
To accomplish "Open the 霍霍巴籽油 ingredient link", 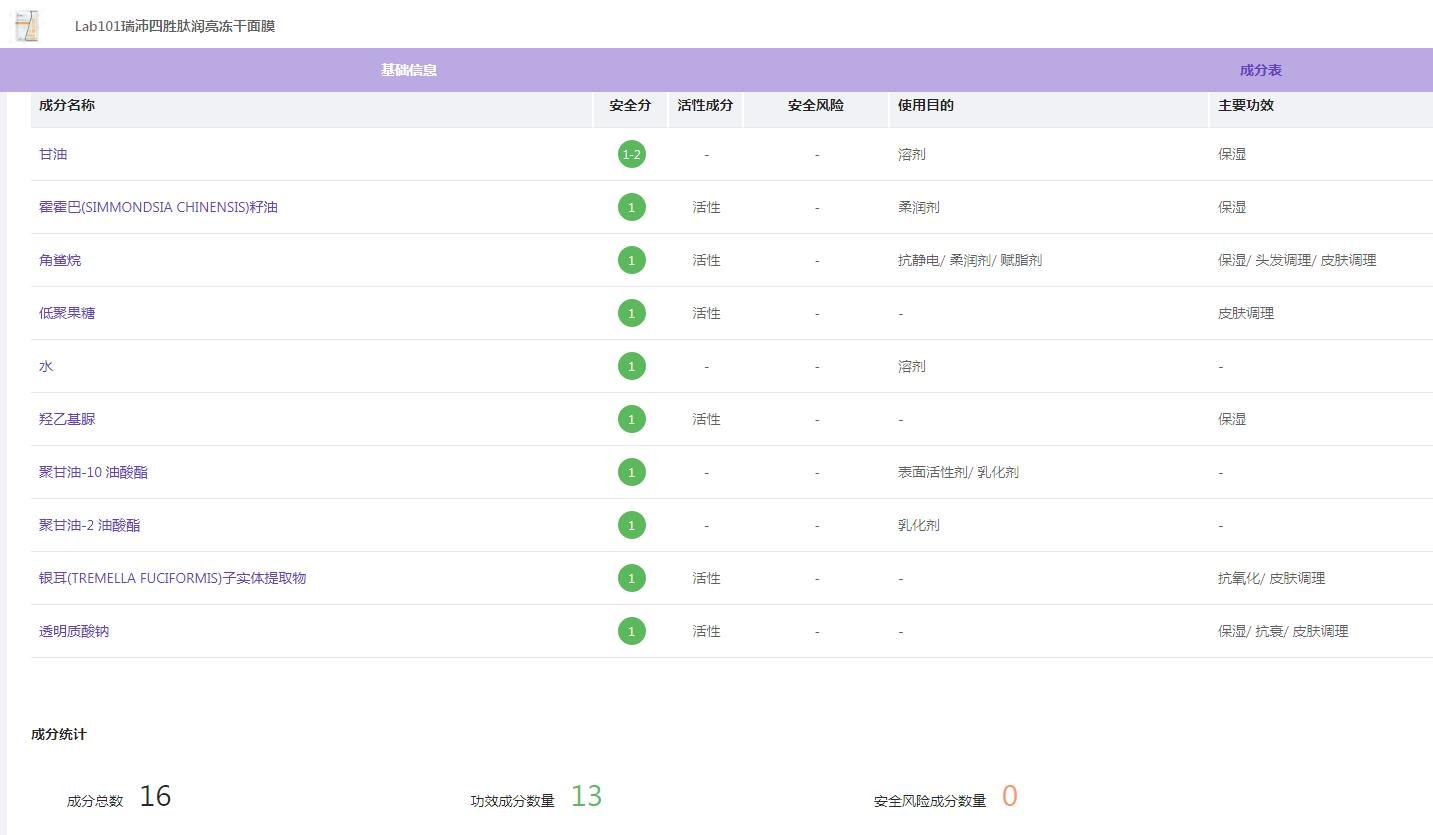I will coord(158,207).
